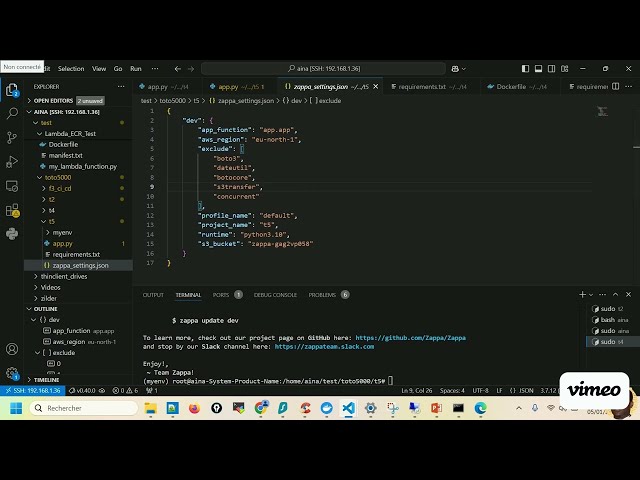Open the View menu

coord(99,69)
